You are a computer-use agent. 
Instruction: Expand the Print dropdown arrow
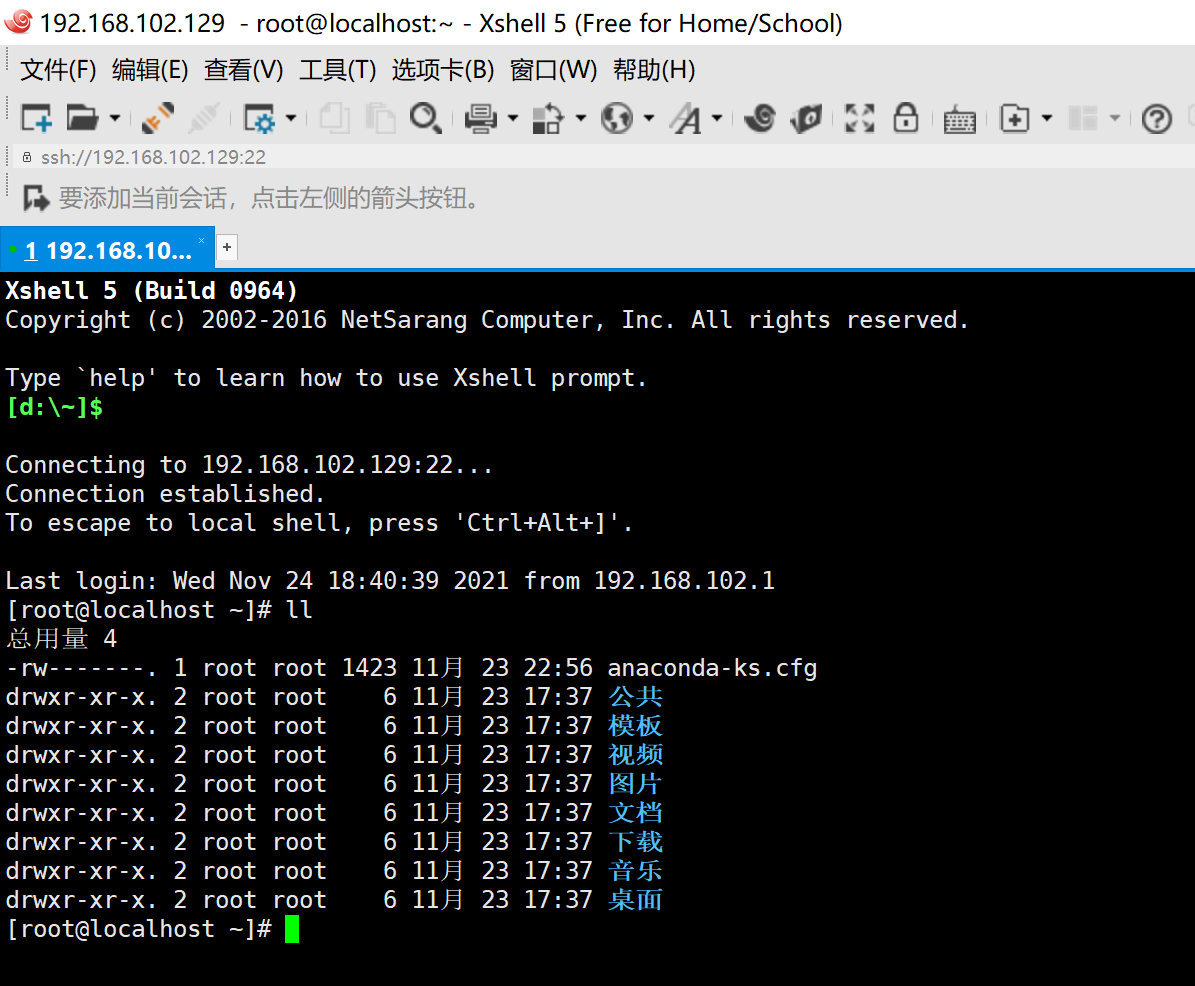coord(513,119)
